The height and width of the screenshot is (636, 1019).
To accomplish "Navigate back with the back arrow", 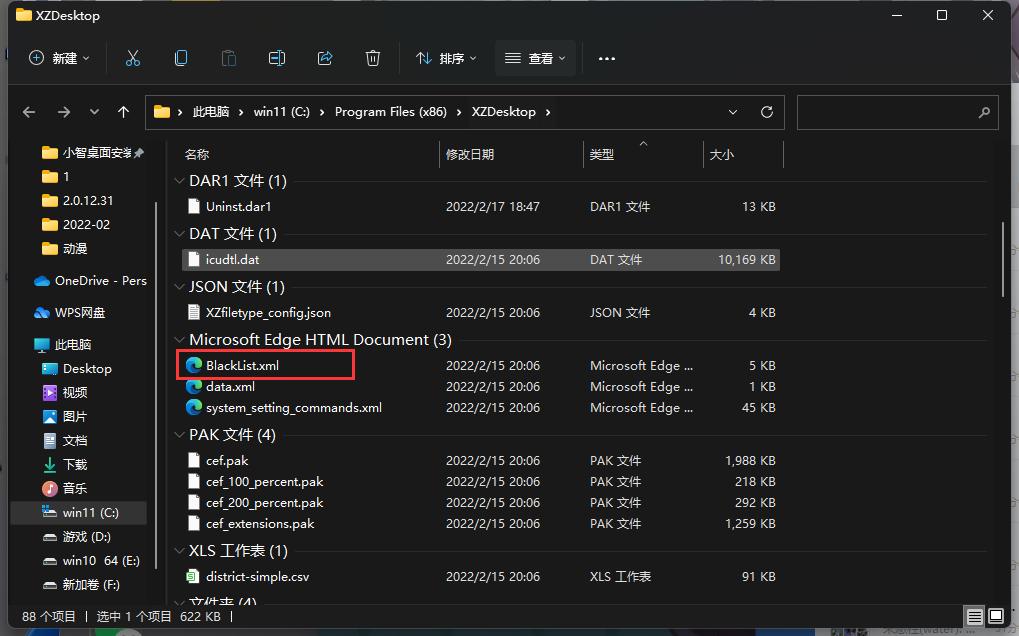I will pyautogui.click(x=29, y=112).
